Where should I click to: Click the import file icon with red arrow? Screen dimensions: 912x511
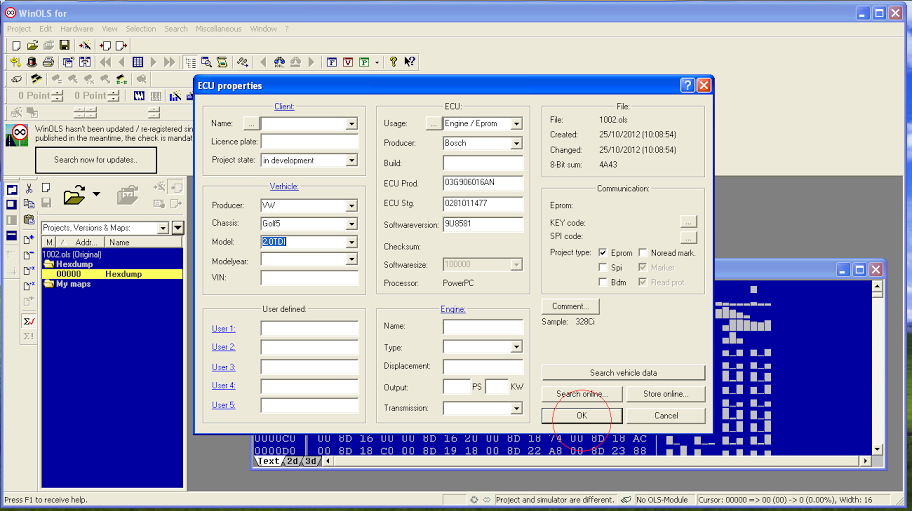pos(105,45)
